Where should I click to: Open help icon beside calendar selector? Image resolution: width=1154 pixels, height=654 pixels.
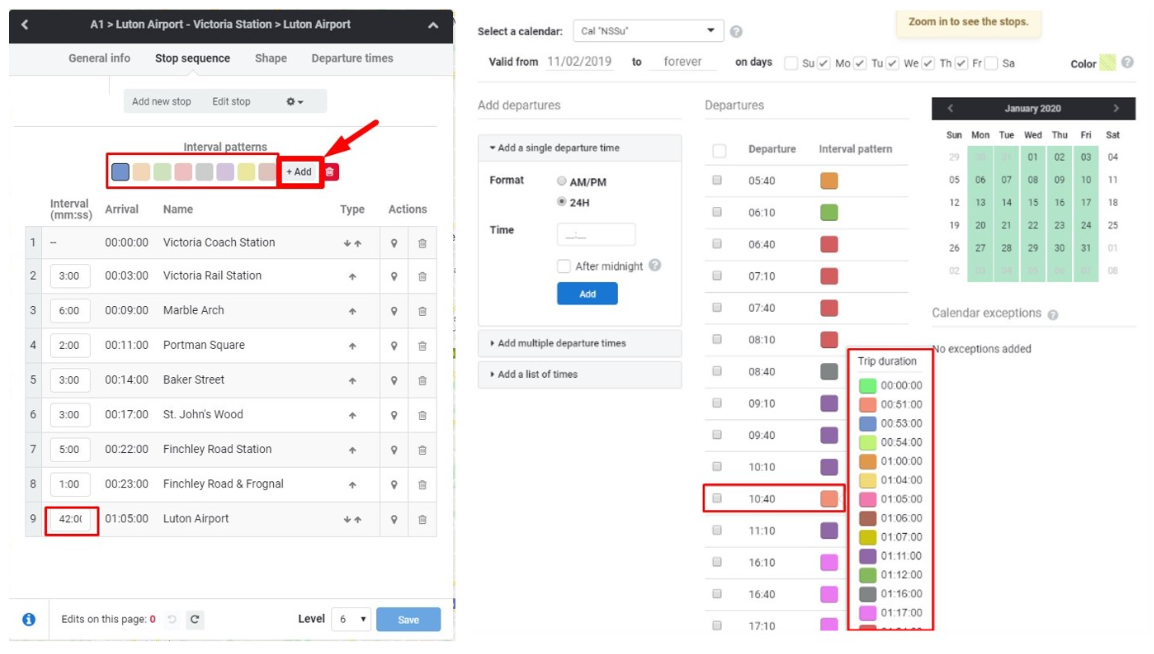pos(736,32)
